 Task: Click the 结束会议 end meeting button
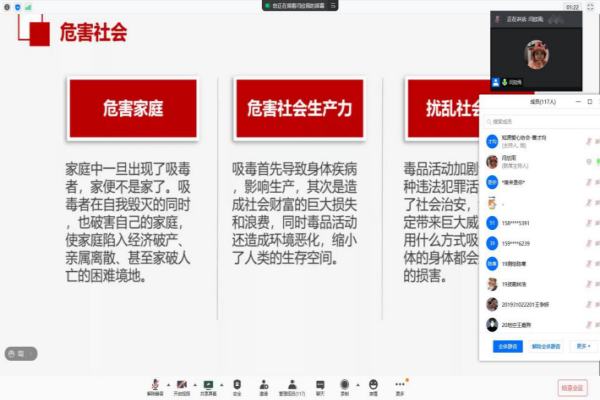coord(573,387)
